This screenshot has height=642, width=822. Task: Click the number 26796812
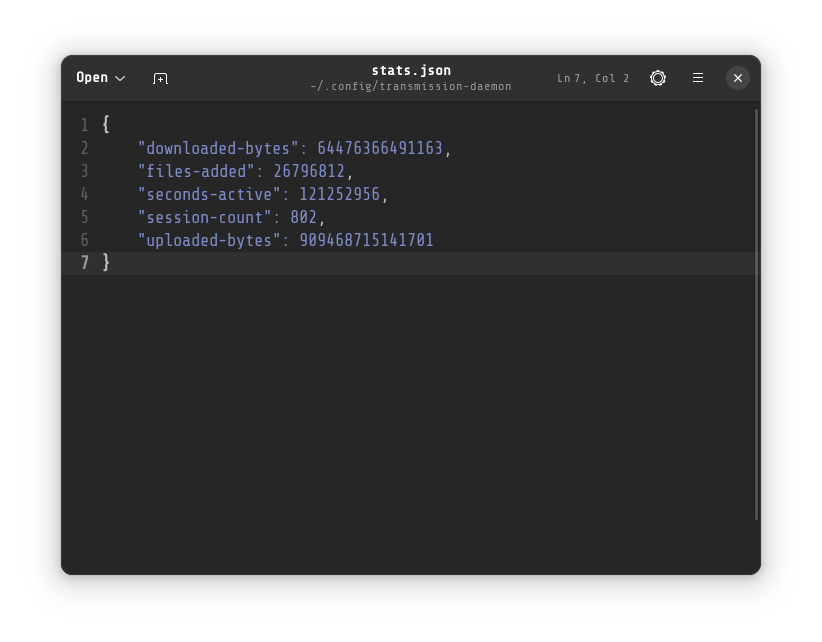coord(309,171)
